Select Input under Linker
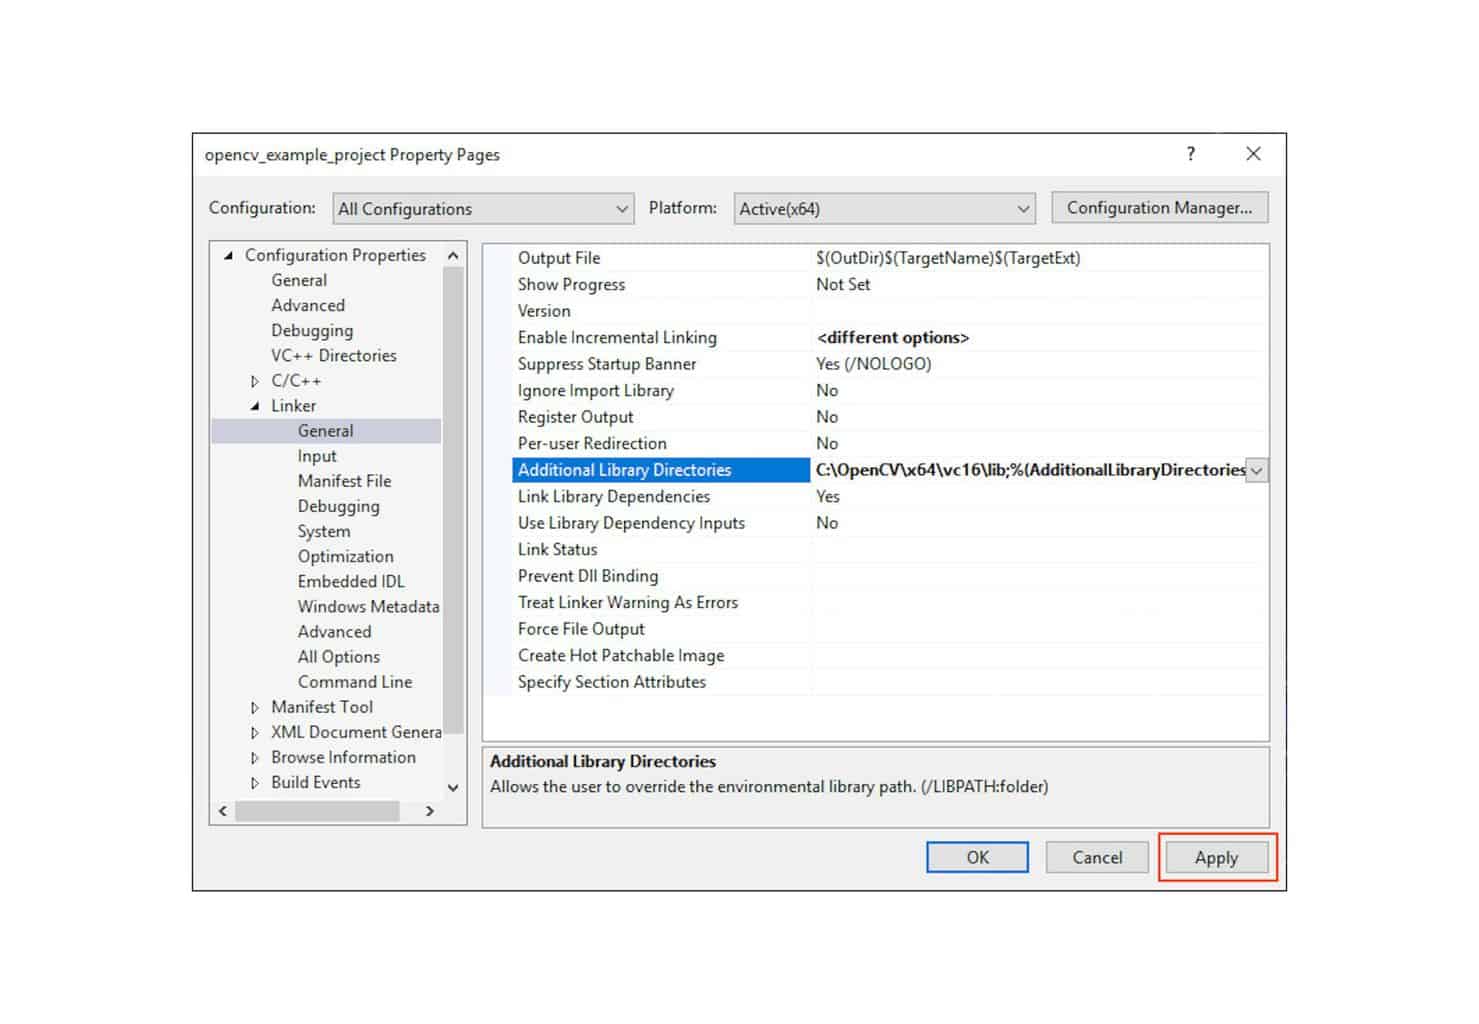This screenshot has width=1479, height=1024. [x=317, y=455]
